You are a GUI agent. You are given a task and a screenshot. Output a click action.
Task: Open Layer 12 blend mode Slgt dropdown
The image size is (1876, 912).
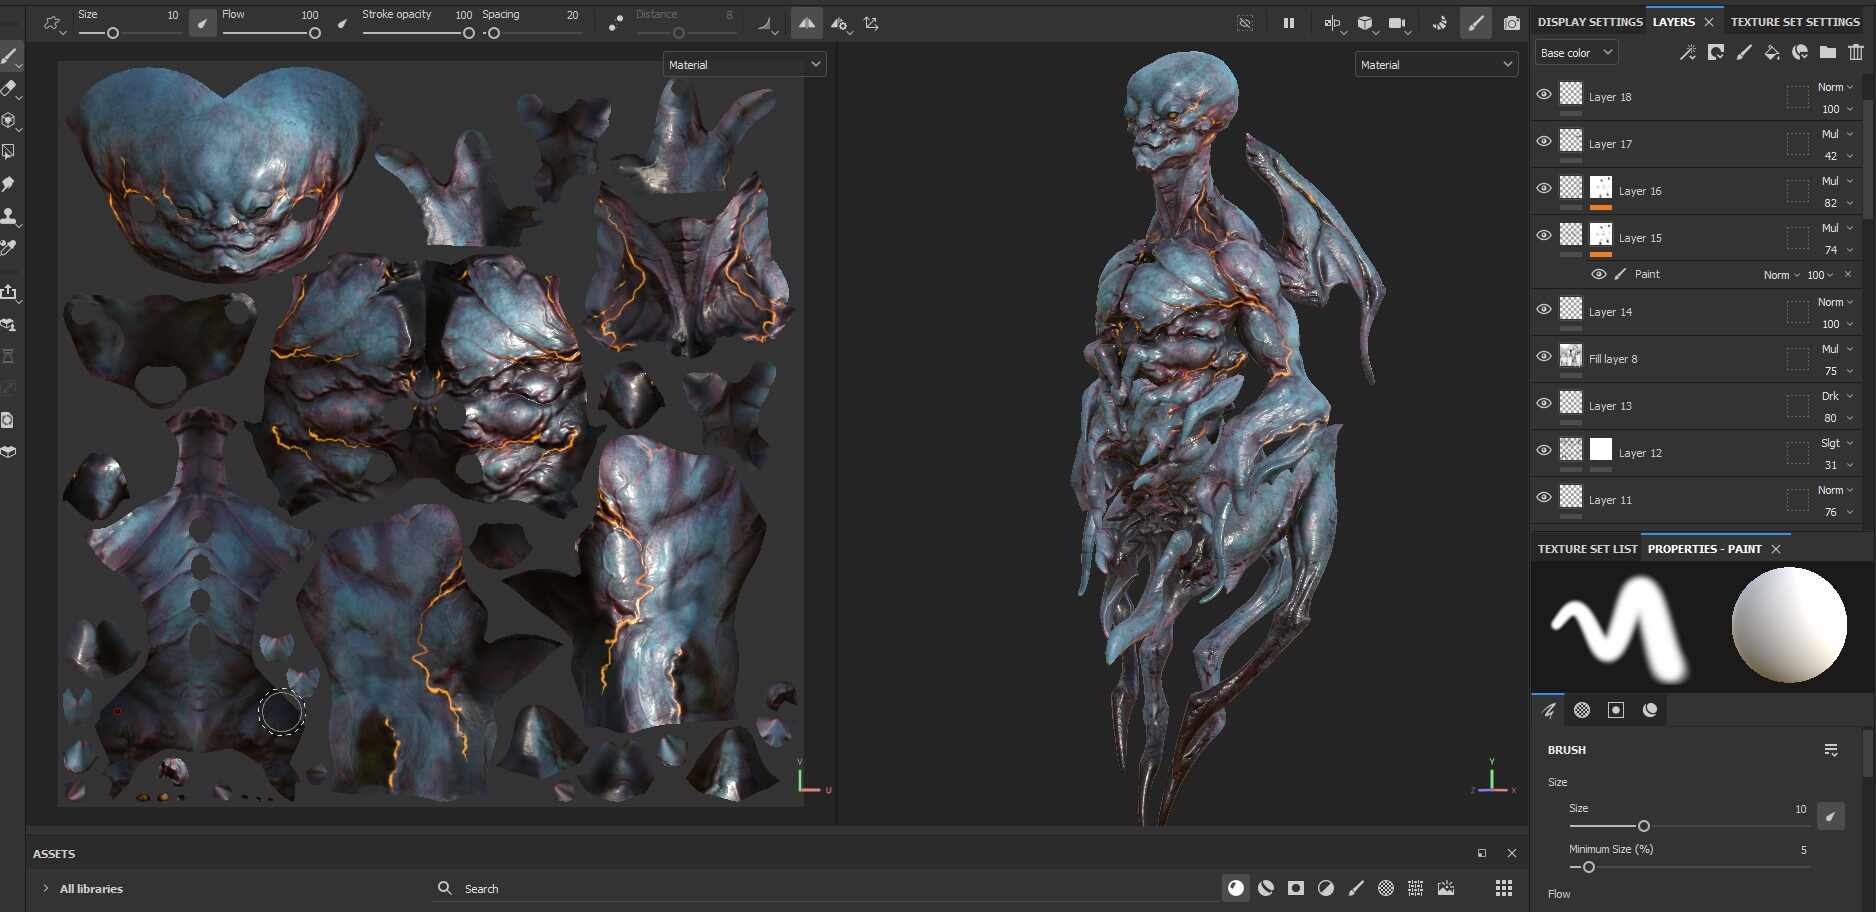coord(1837,443)
